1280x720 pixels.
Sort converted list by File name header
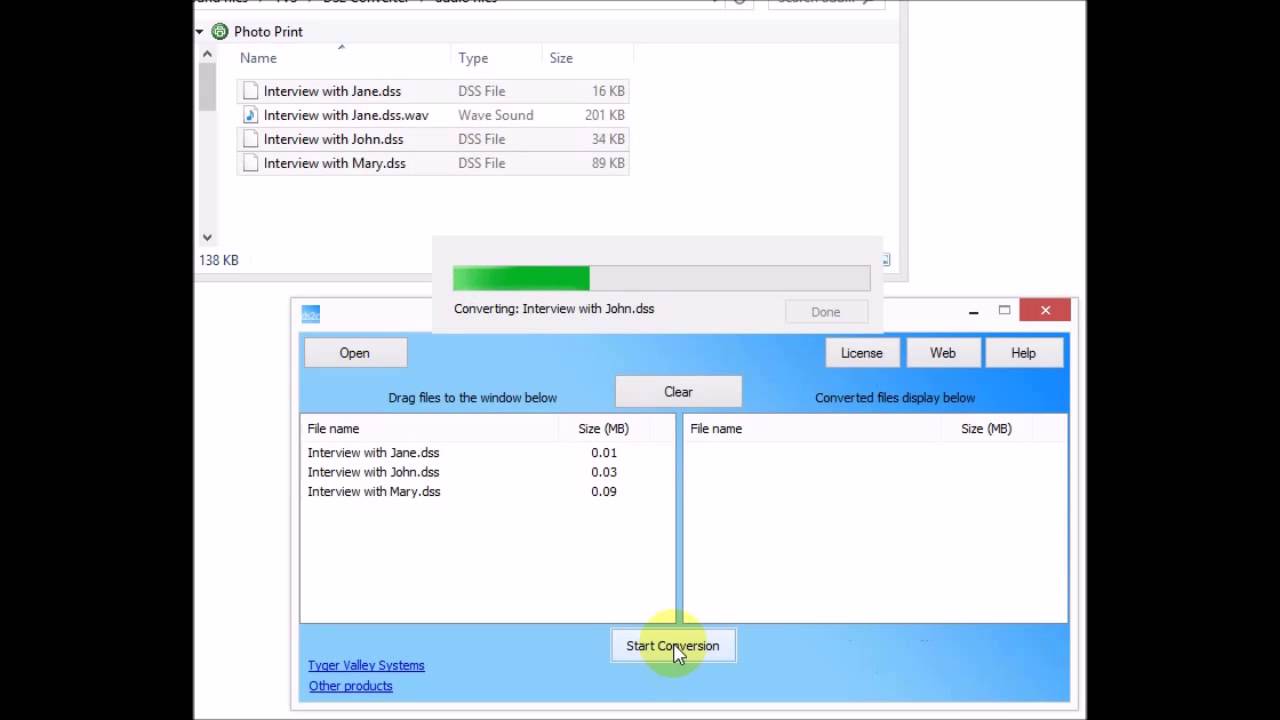tap(716, 428)
